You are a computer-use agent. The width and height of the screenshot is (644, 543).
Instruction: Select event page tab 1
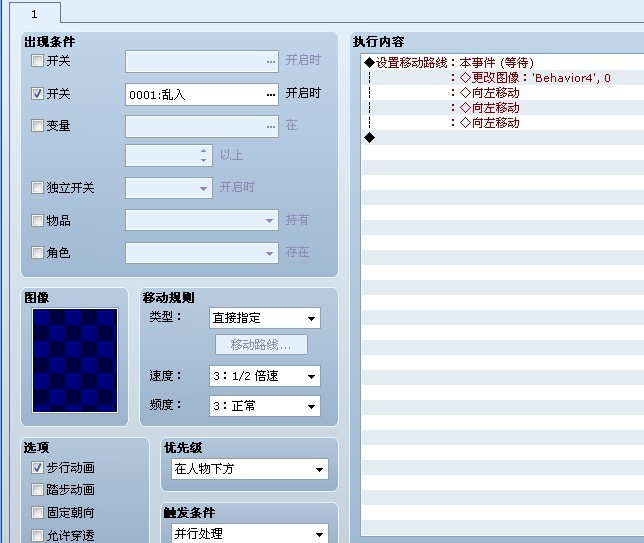[x=34, y=14]
